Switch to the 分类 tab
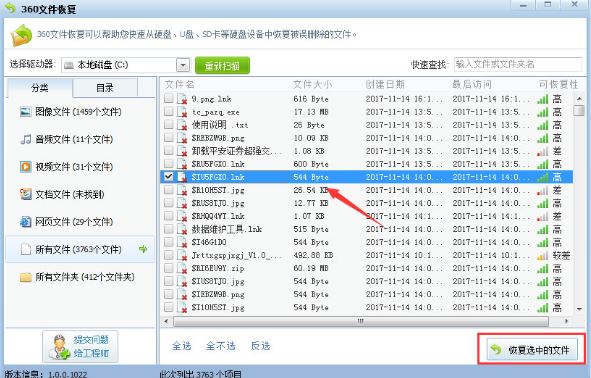 tap(40, 88)
